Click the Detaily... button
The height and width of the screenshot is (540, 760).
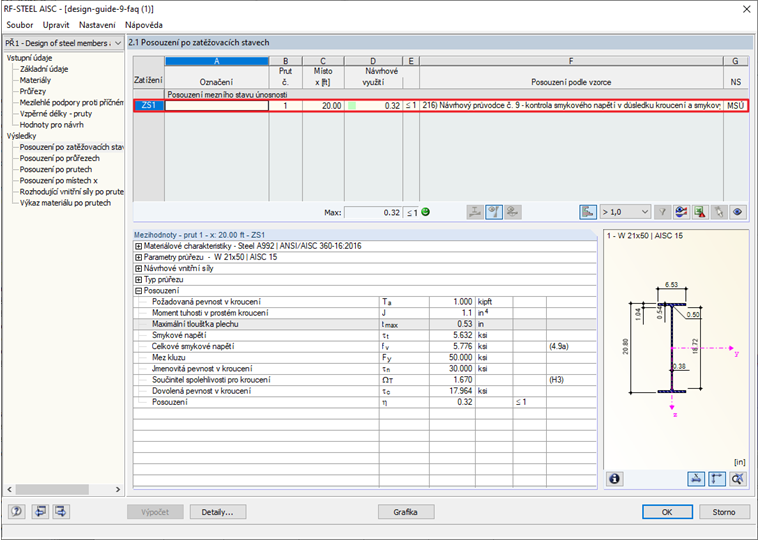click(x=218, y=512)
